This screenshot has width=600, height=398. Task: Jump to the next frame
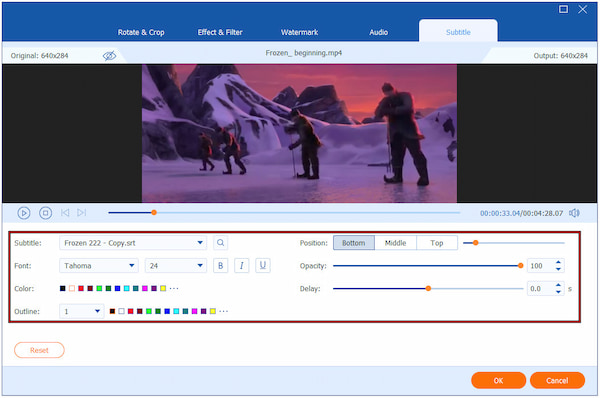click(82, 212)
